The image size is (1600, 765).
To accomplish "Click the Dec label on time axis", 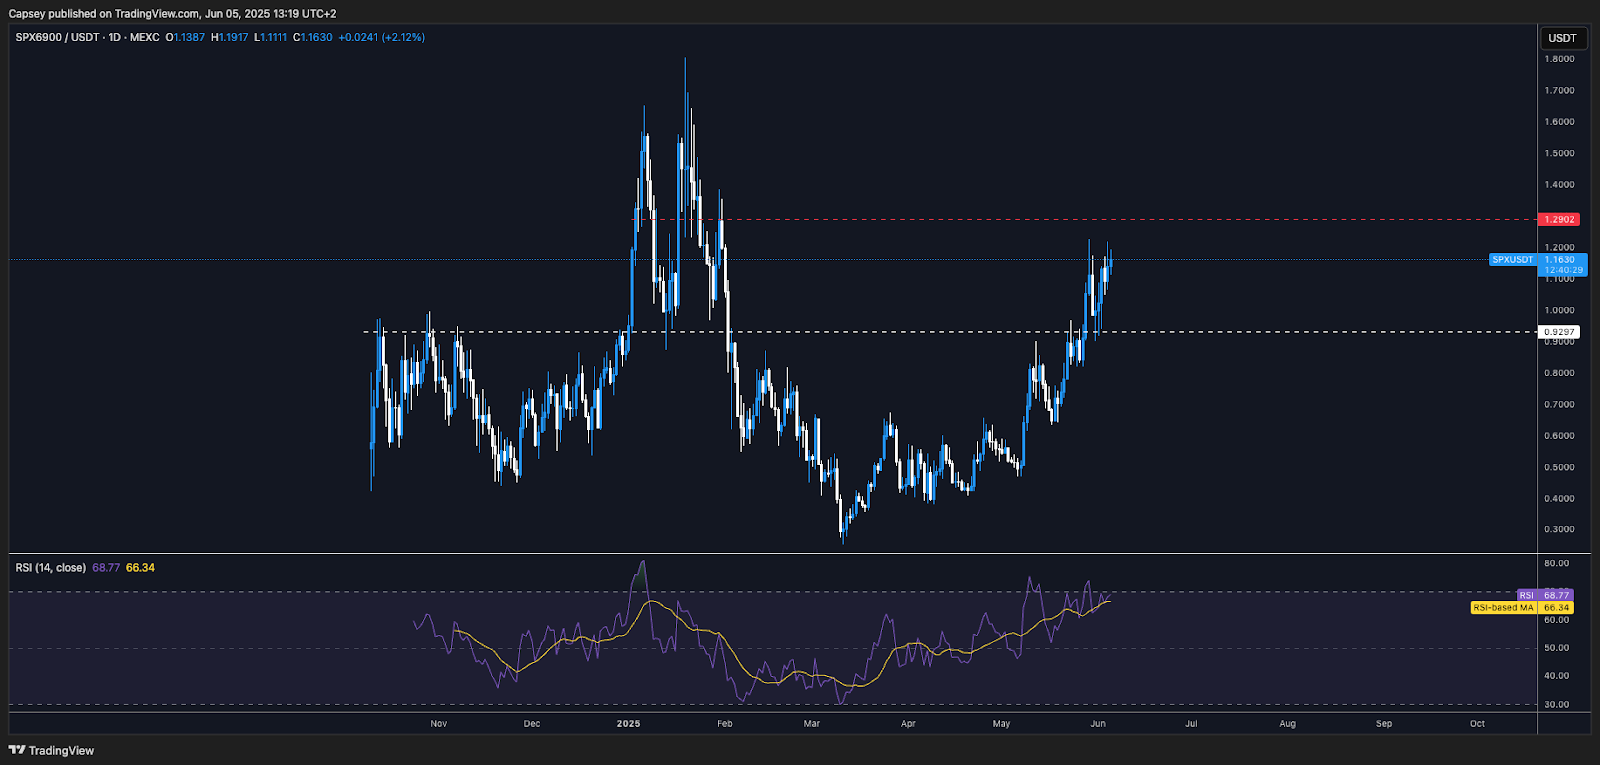I will pos(532,723).
